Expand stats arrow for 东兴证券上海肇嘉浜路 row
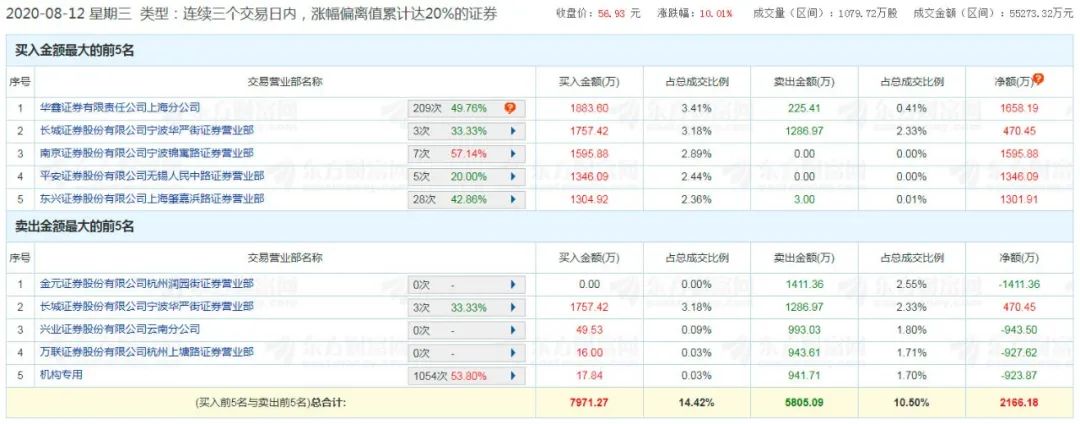Screen dimensions: 1080x424 coord(512,200)
